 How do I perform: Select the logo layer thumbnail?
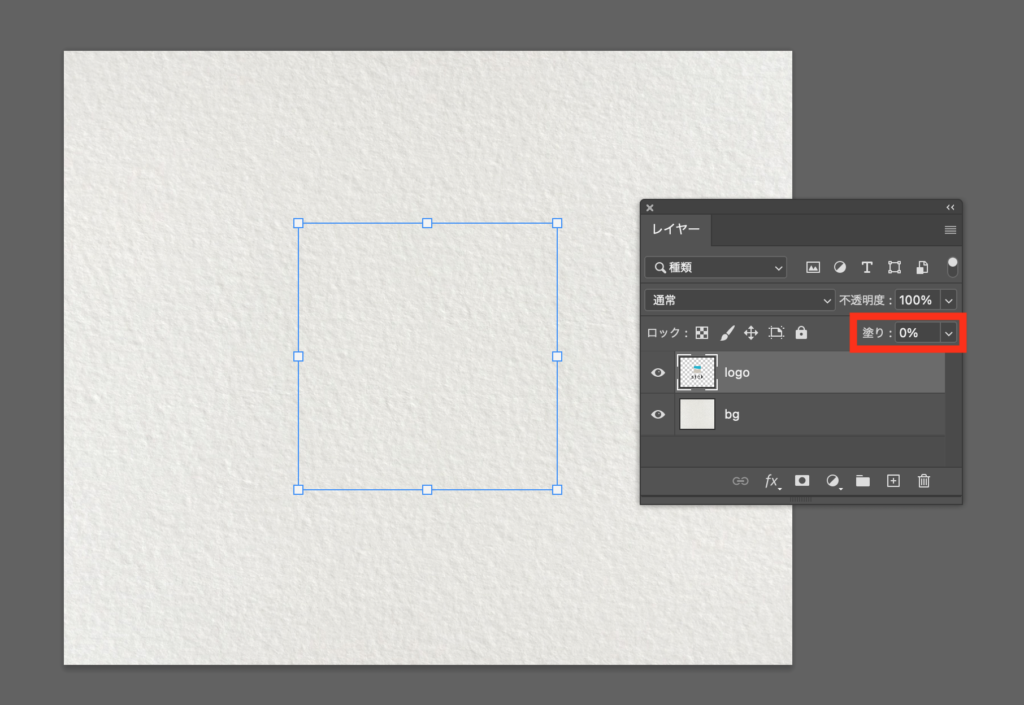tap(697, 373)
